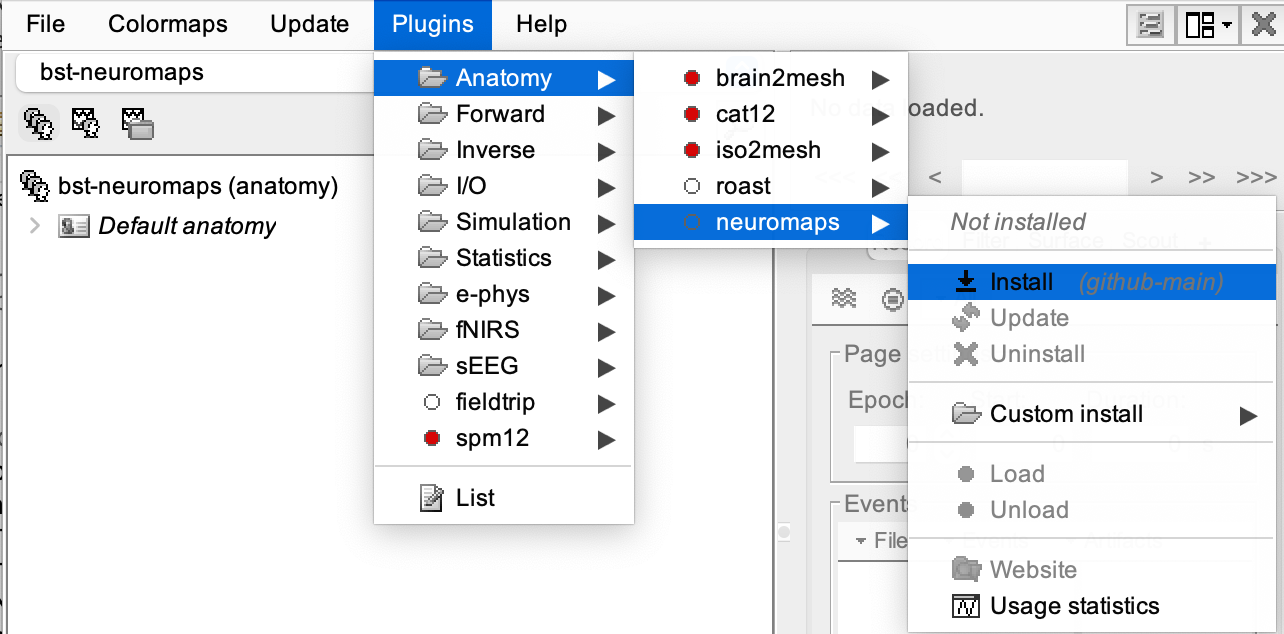Click Install download icon for neuromaps
Viewport: 1284px width, 634px height.
click(966, 282)
